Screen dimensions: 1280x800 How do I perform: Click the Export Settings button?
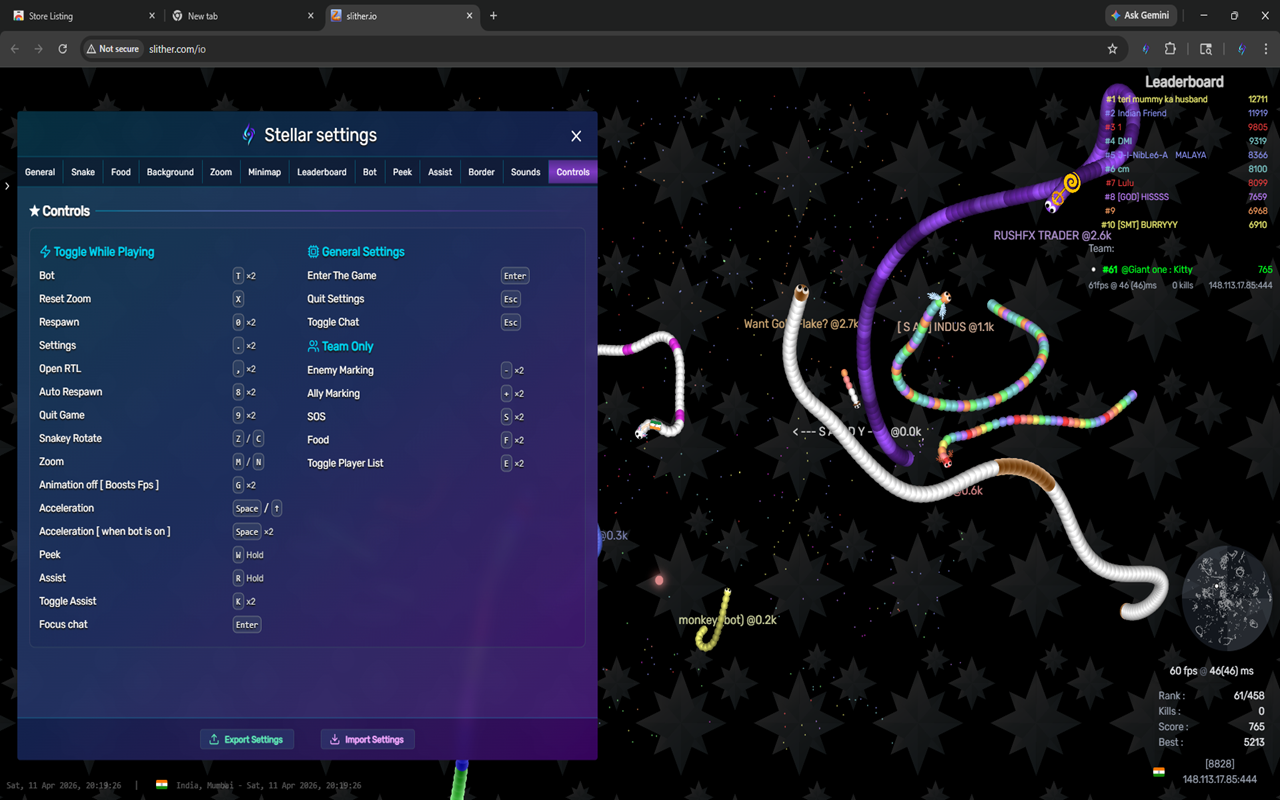tap(247, 740)
